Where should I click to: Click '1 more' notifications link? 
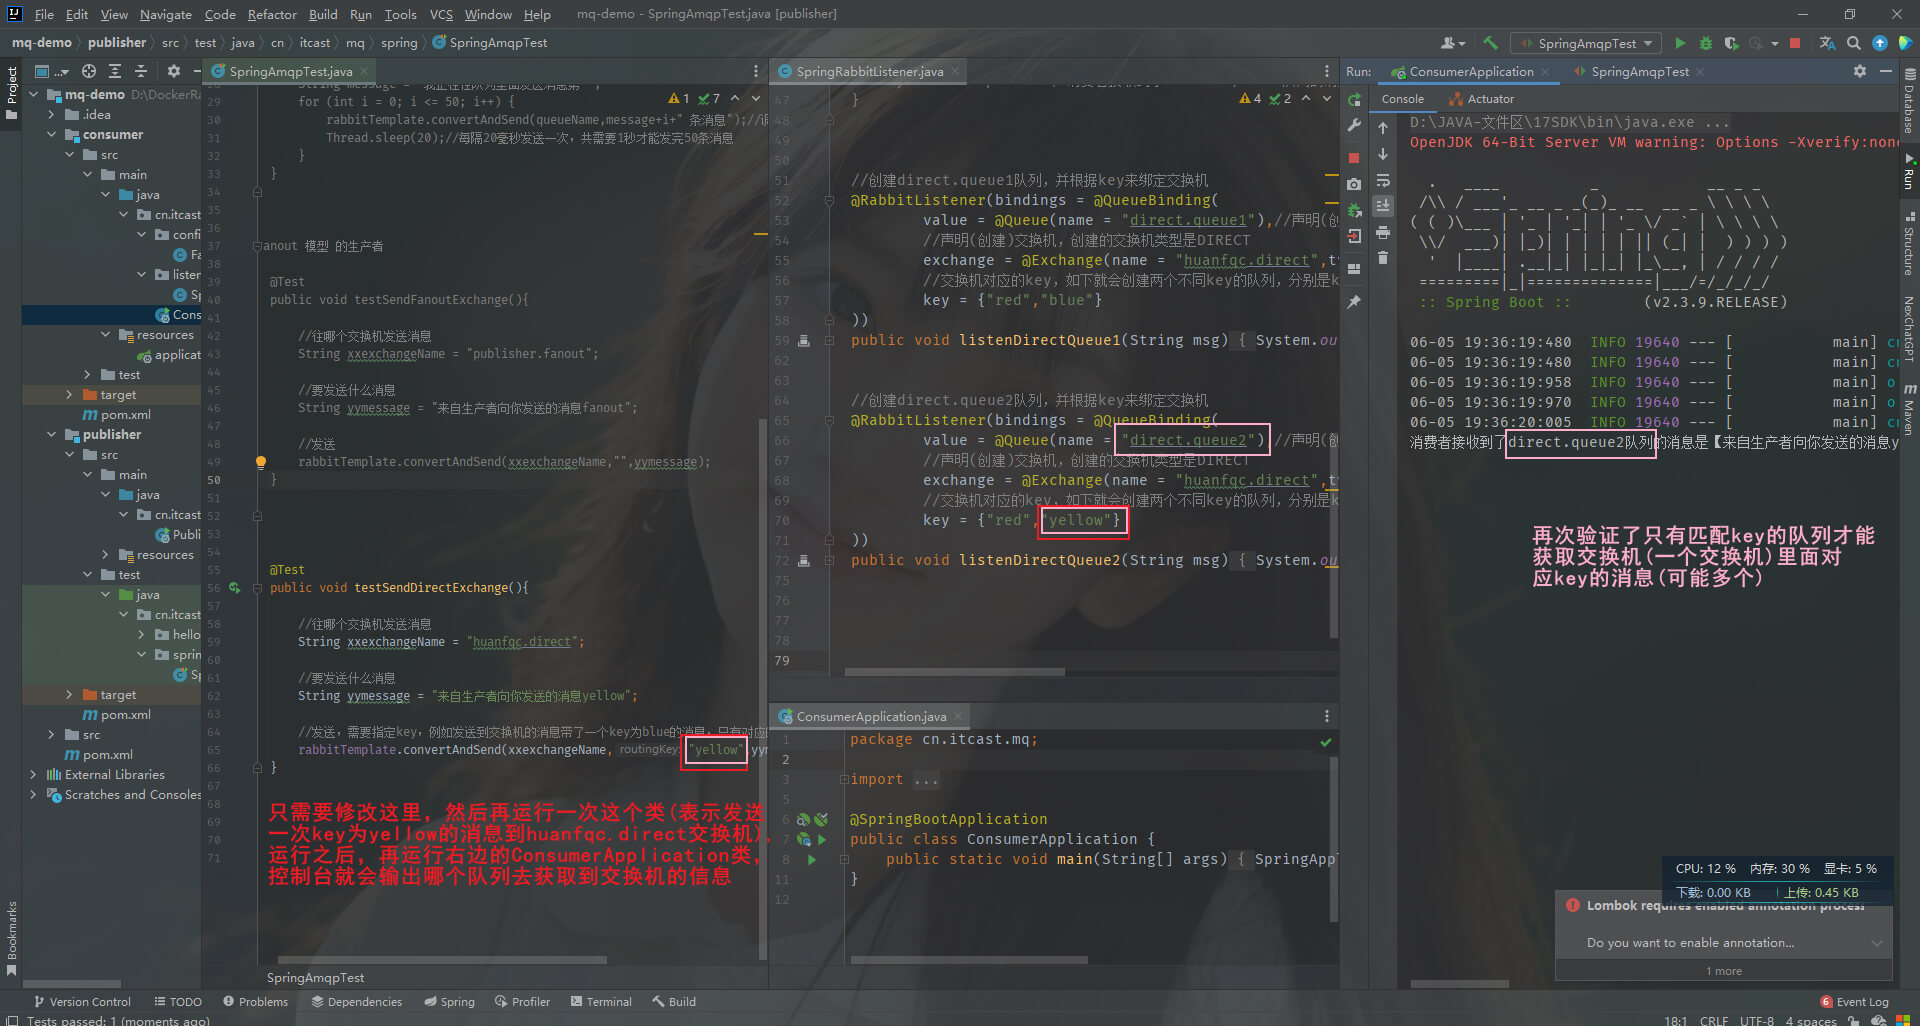tap(1724, 971)
